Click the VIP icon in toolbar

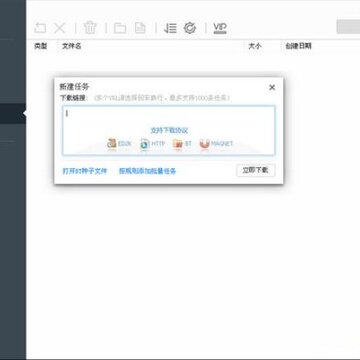click(x=220, y=28)
